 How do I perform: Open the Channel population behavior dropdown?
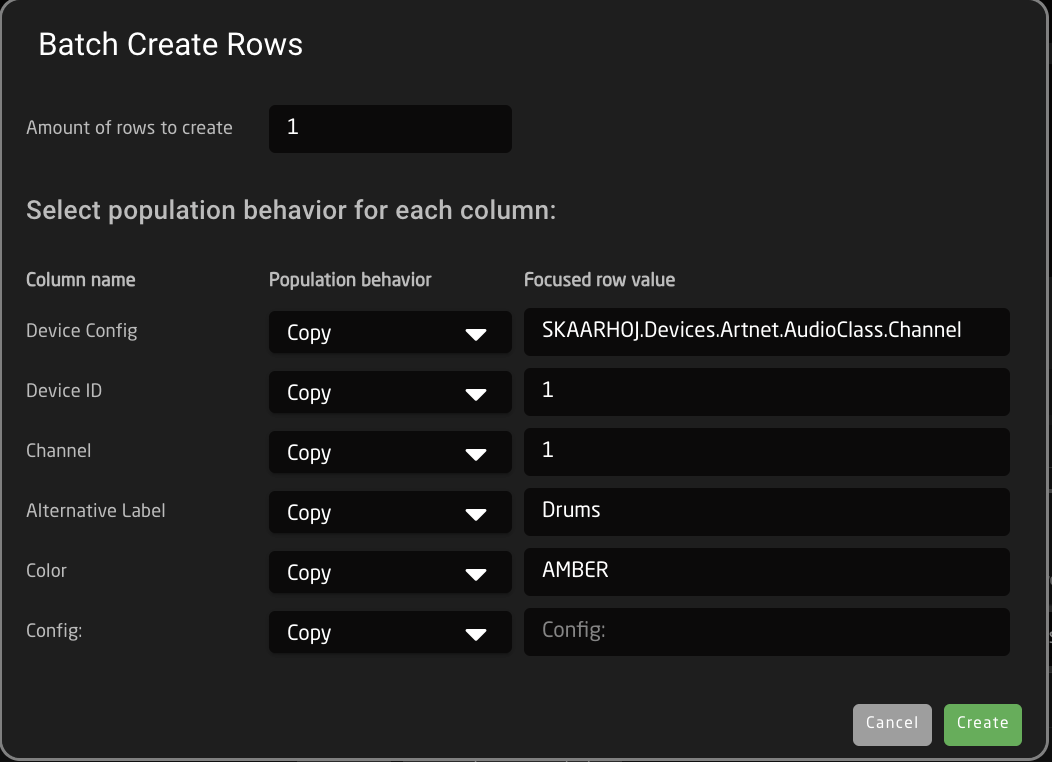[x=390, y=452]
